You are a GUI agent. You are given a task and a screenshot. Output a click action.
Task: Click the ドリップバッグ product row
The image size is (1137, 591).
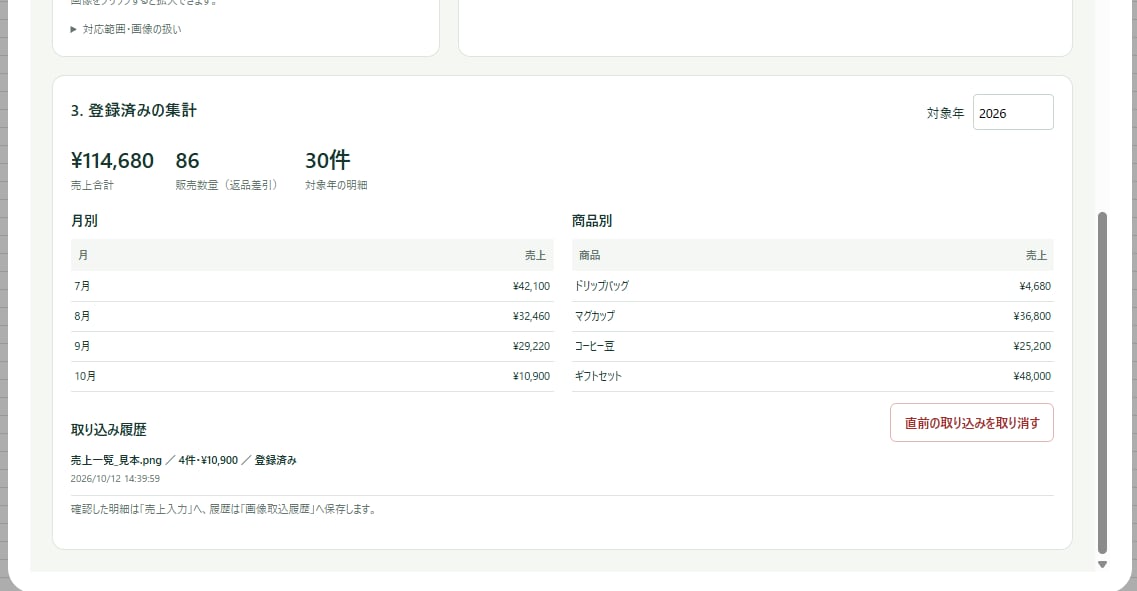pos(813,286)
